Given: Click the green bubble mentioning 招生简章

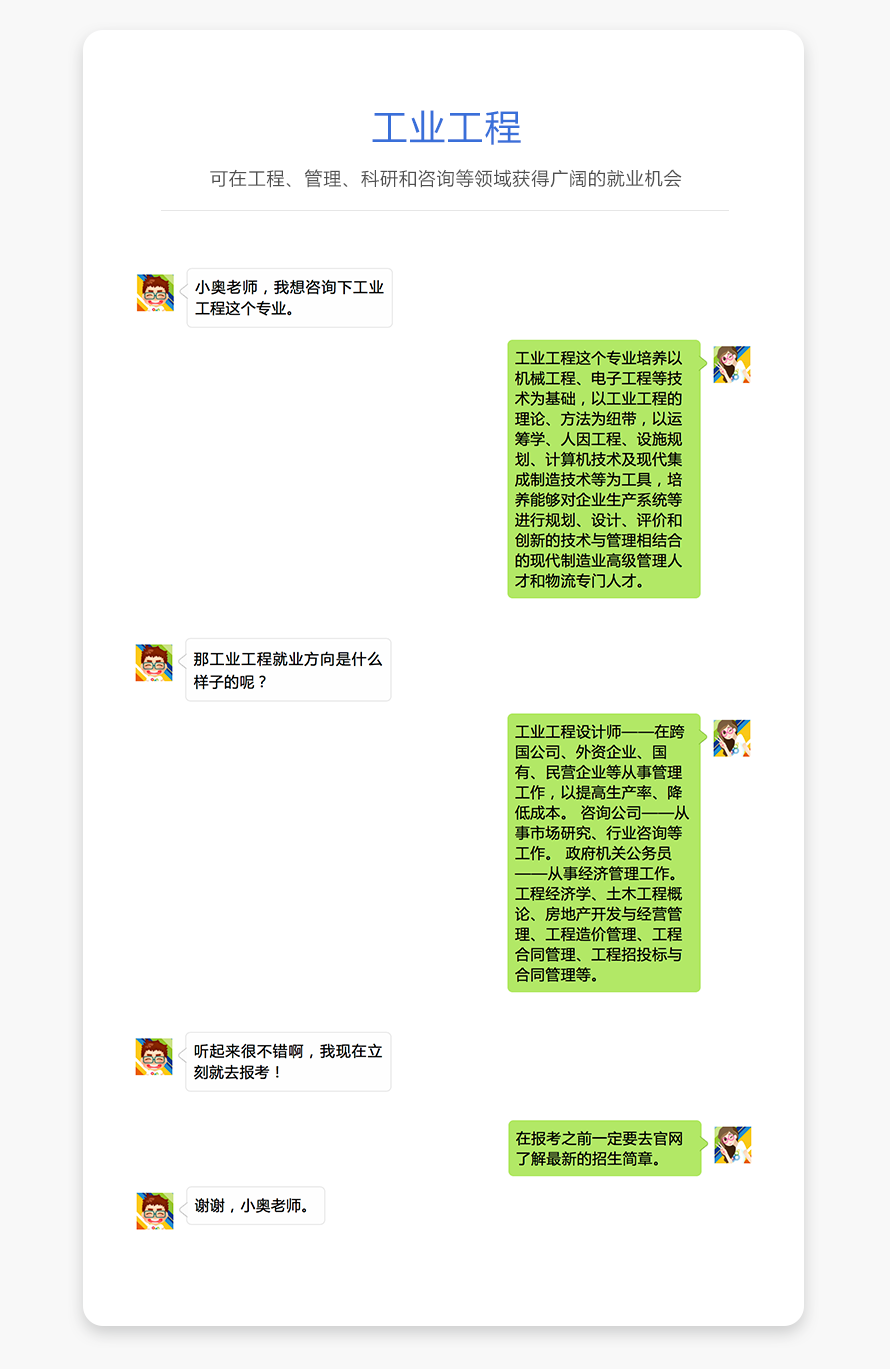Looking at the screenshot, I should coord(605,1148).
